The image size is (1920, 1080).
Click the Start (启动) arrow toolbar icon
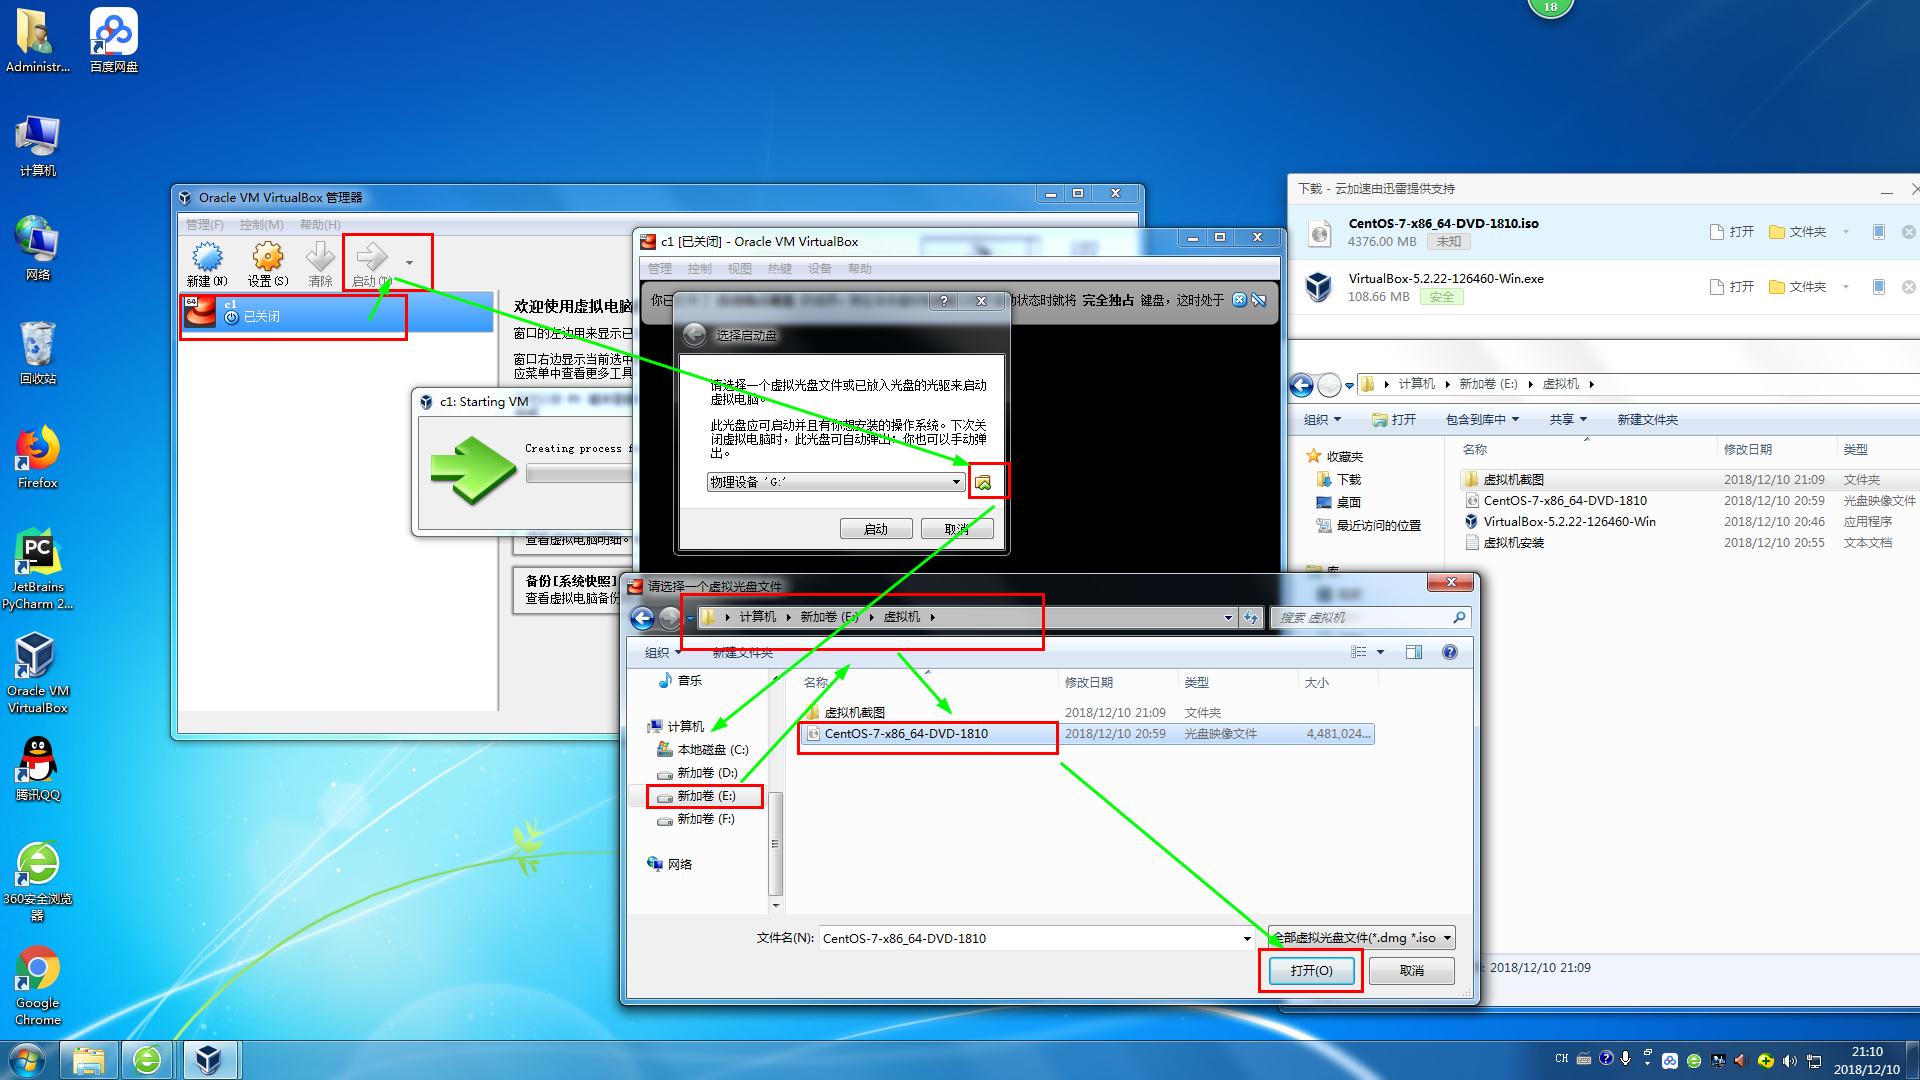[x=371, y=257]
